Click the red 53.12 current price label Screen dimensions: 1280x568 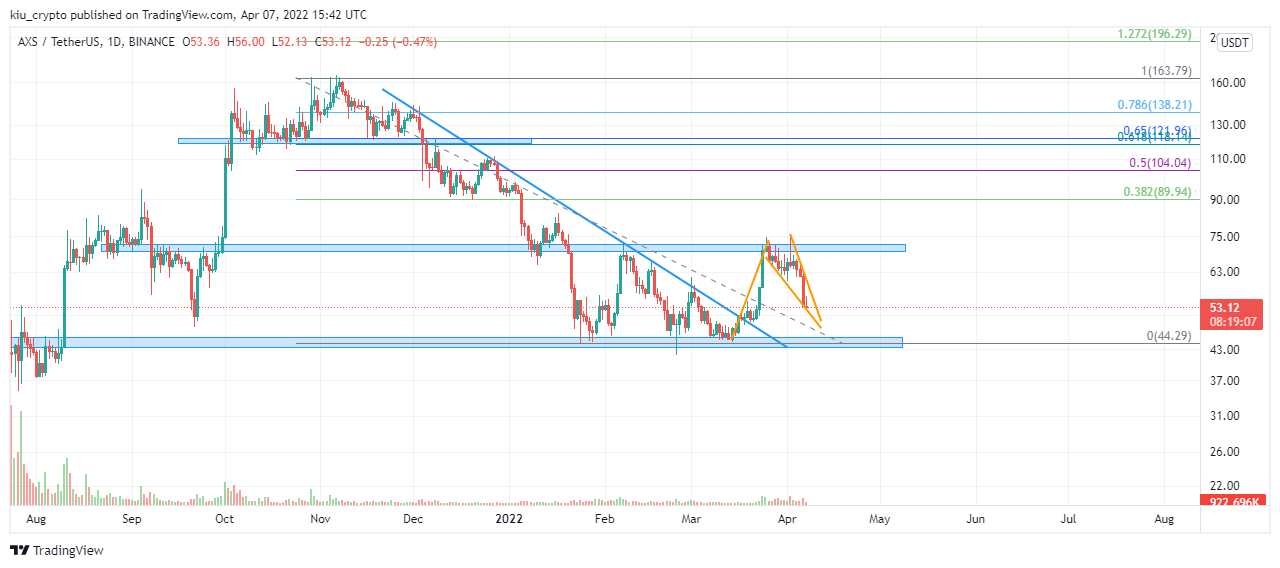1230,308
